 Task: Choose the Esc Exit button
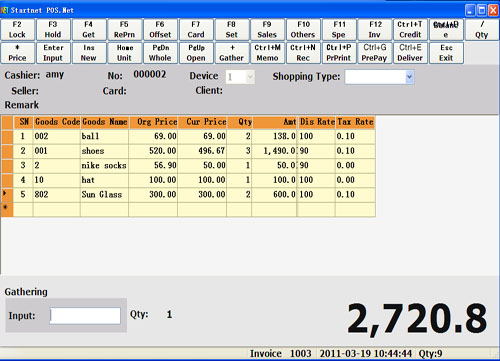click(446, 53)
